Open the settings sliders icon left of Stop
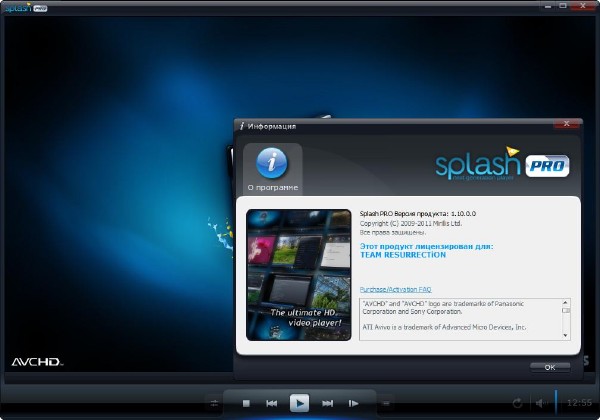The height and width of the screenshot is (420, 600). (x=214, y=403)
